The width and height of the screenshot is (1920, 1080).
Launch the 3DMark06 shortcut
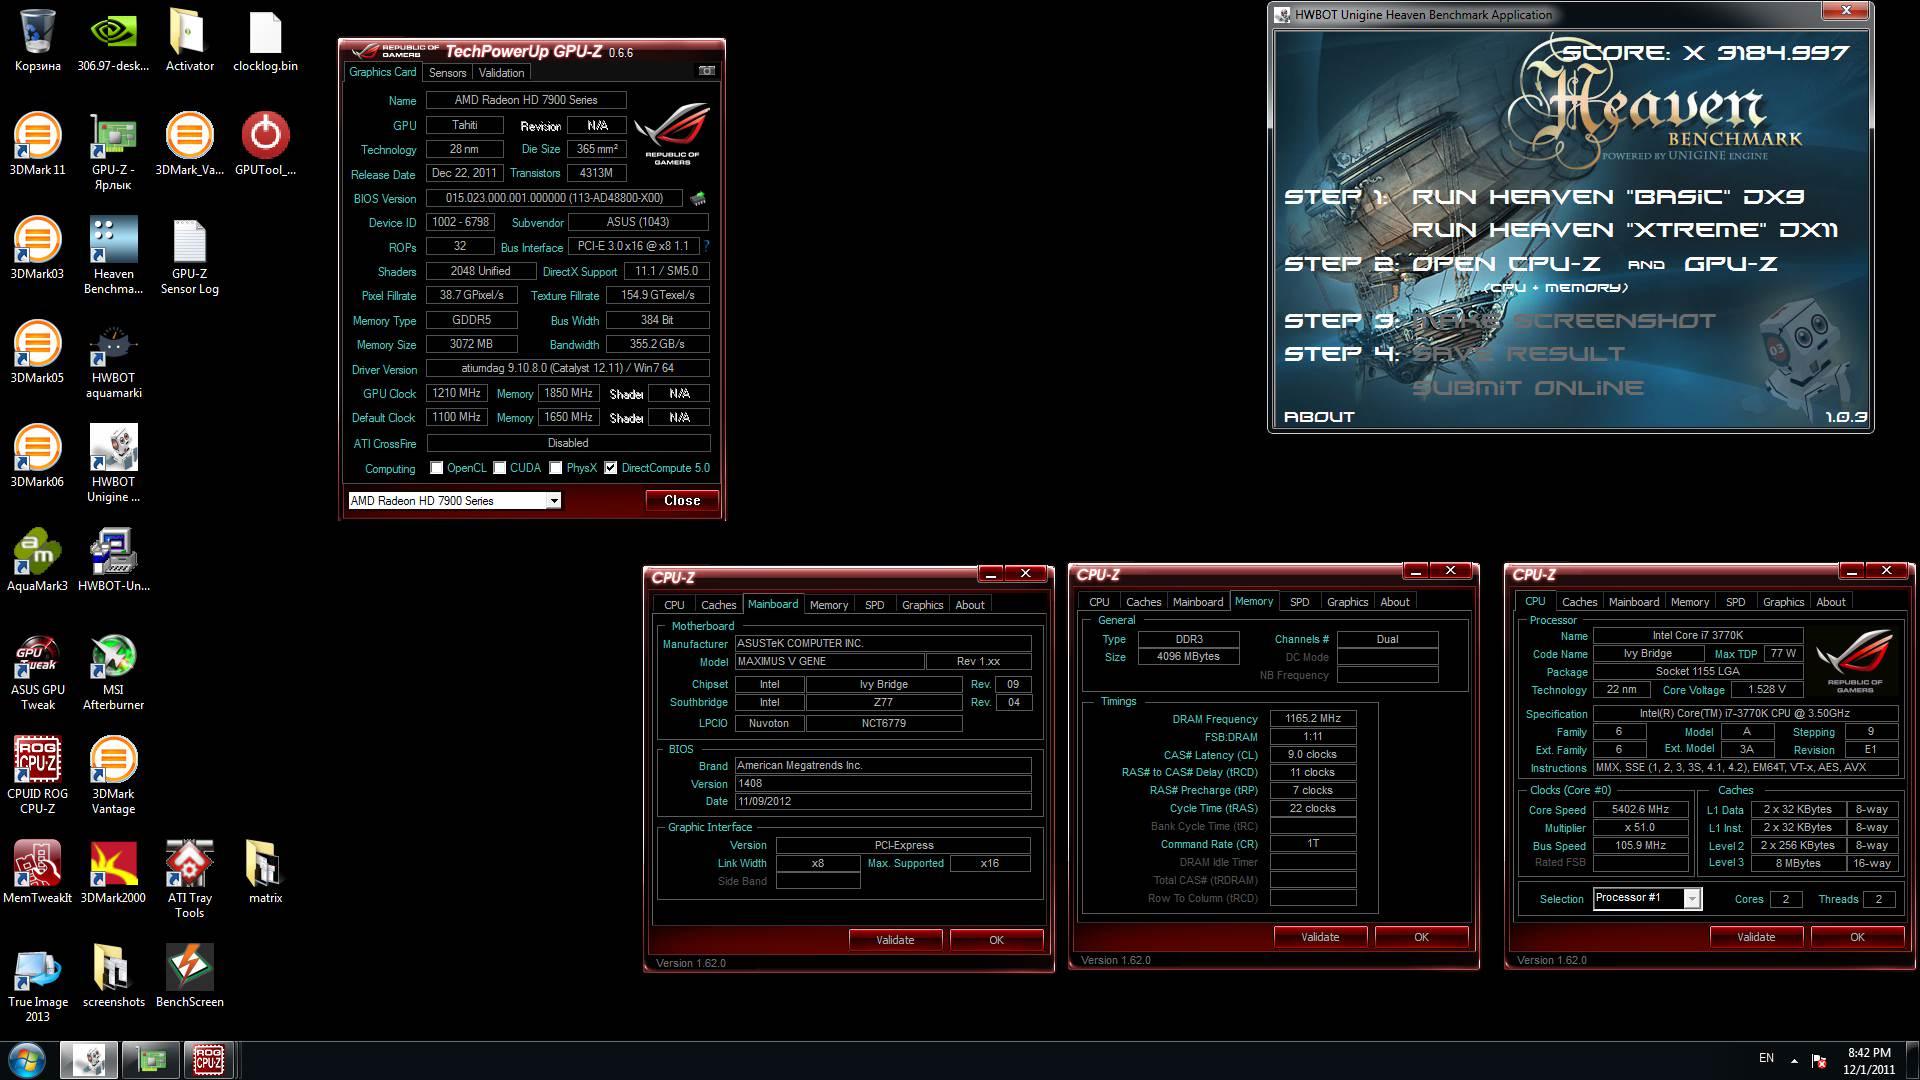[37, 456]
